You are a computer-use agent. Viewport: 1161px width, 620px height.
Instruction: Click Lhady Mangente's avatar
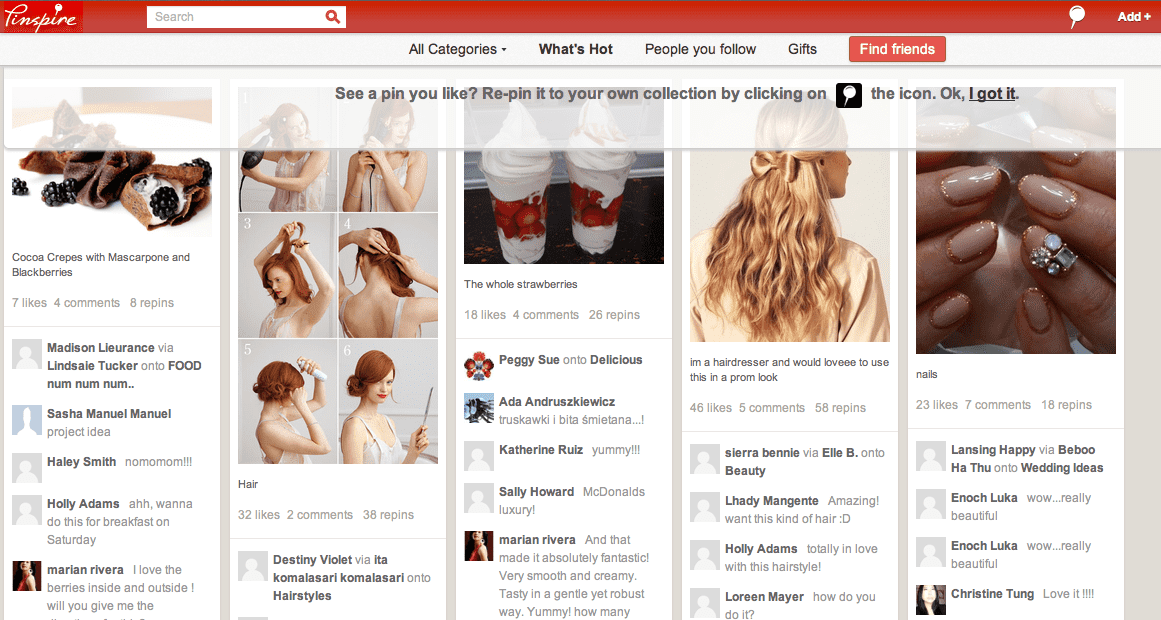pos(704,507)
